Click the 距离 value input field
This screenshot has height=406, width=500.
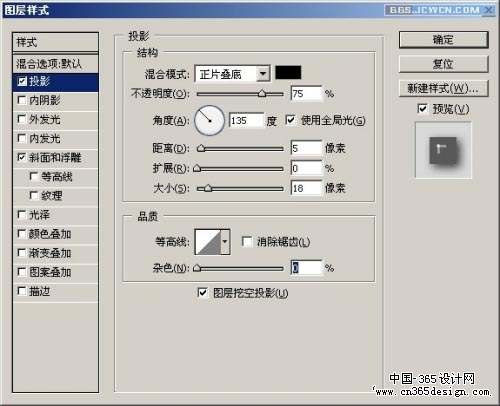pos(306,148)
